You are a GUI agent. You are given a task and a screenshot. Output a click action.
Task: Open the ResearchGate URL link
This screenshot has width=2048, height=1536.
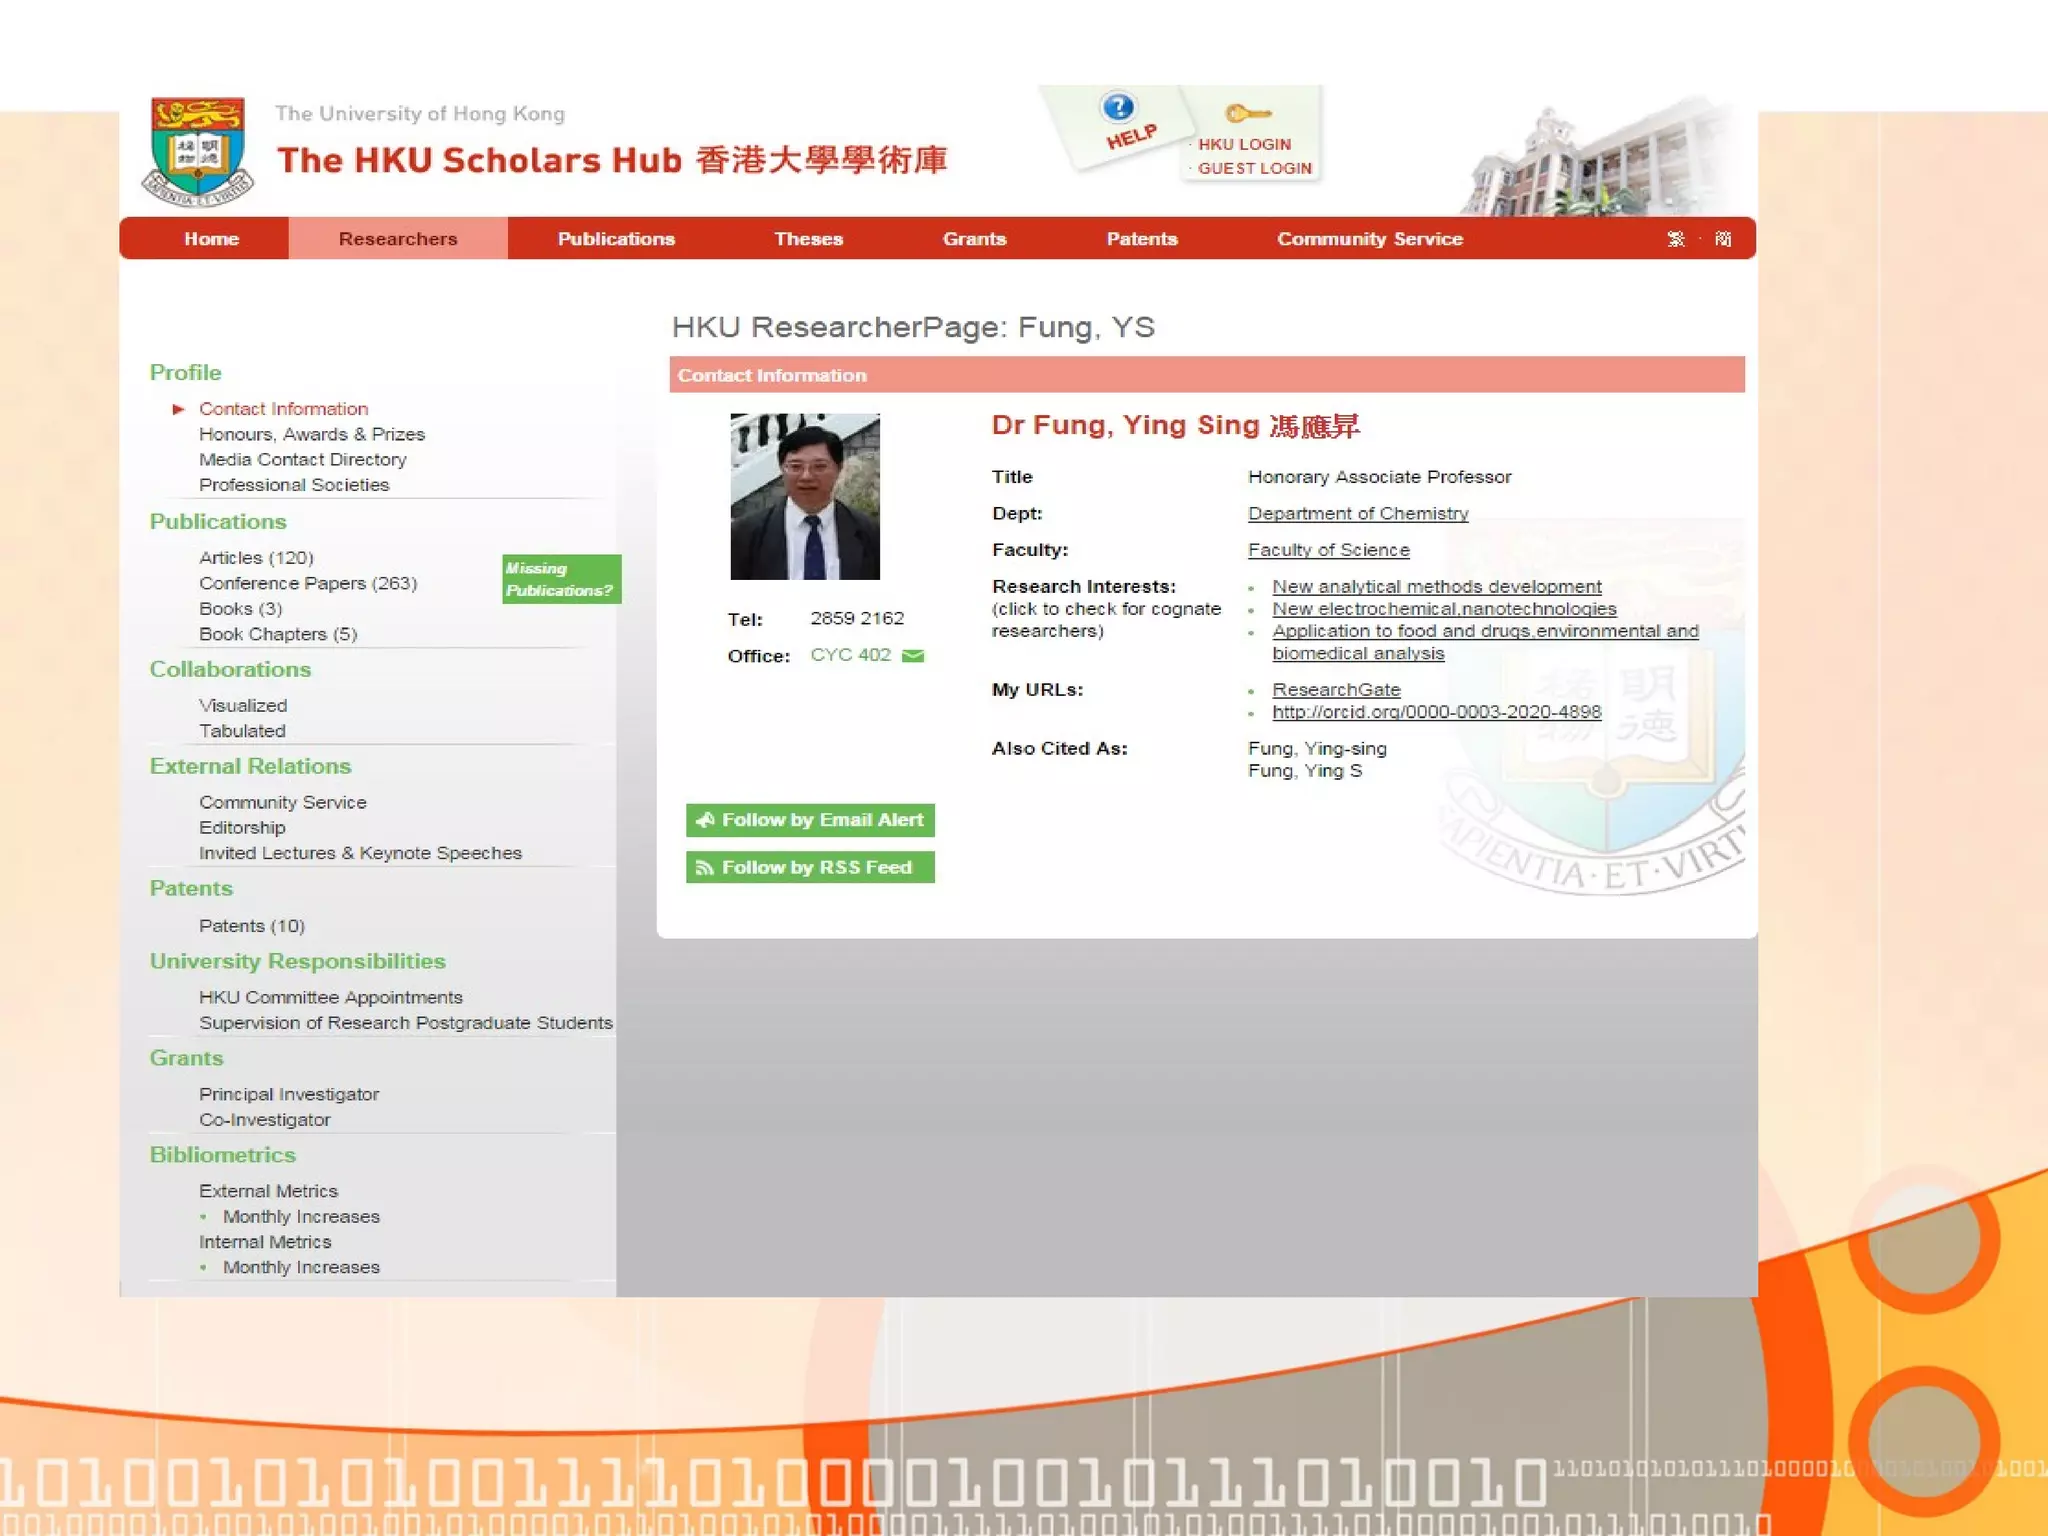pyautogui.click(x=1336, y=690)
